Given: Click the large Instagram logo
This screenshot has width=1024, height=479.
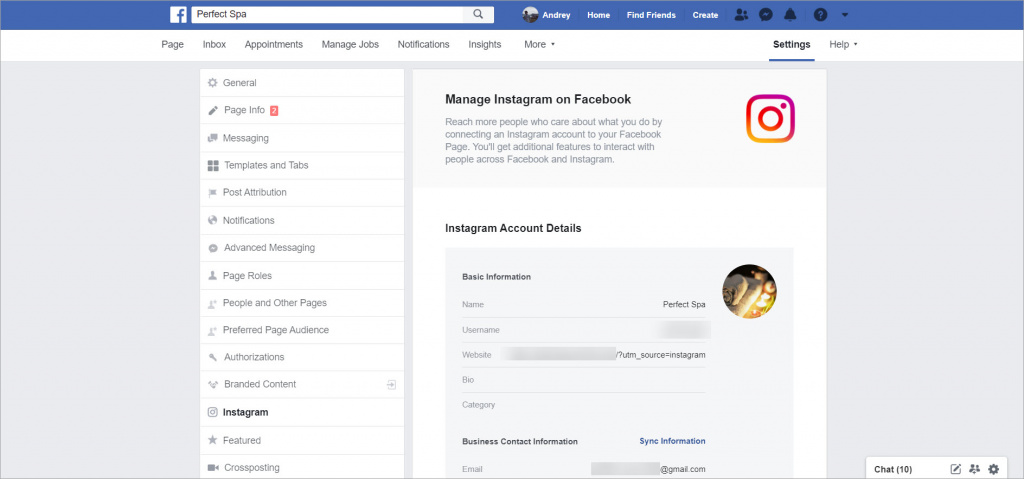Looking at the screenshot, I should pos(771,118).
